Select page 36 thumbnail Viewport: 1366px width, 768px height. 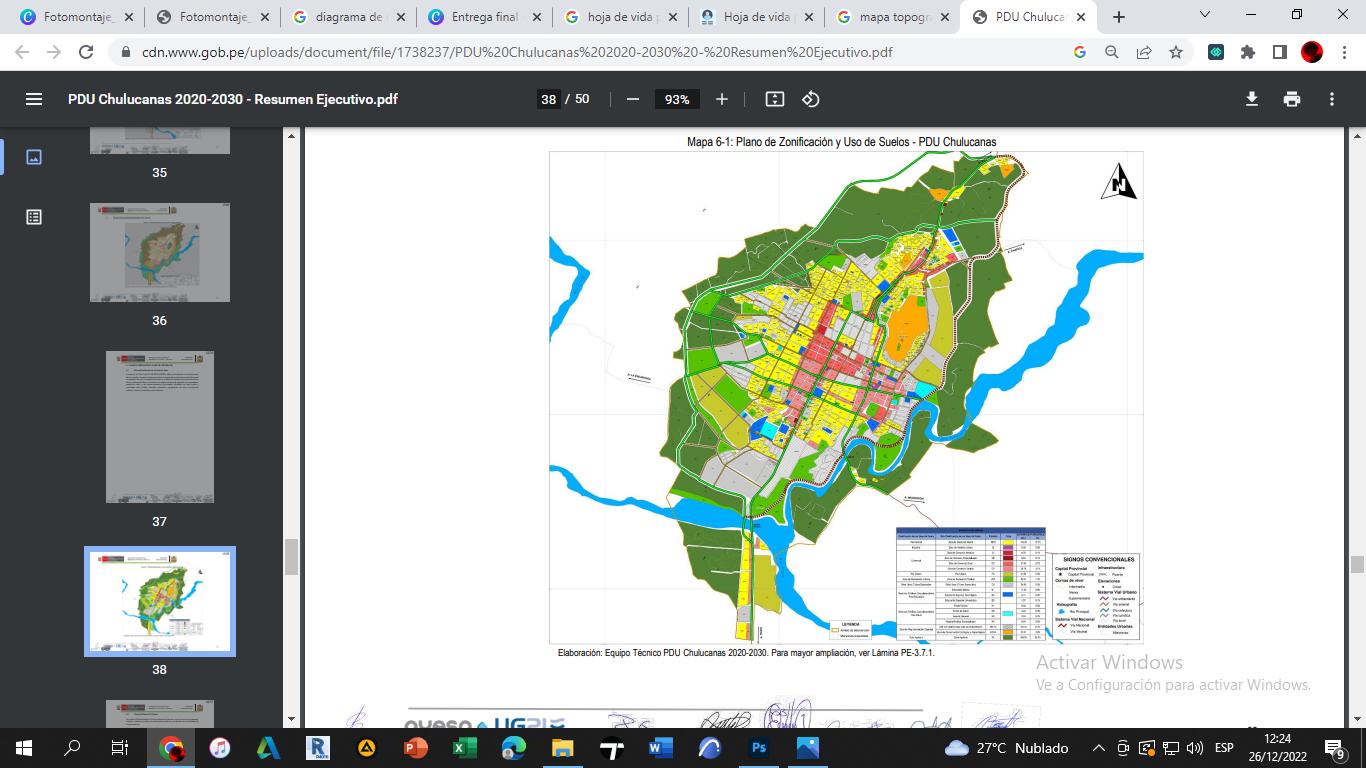(x=160, y=252)
